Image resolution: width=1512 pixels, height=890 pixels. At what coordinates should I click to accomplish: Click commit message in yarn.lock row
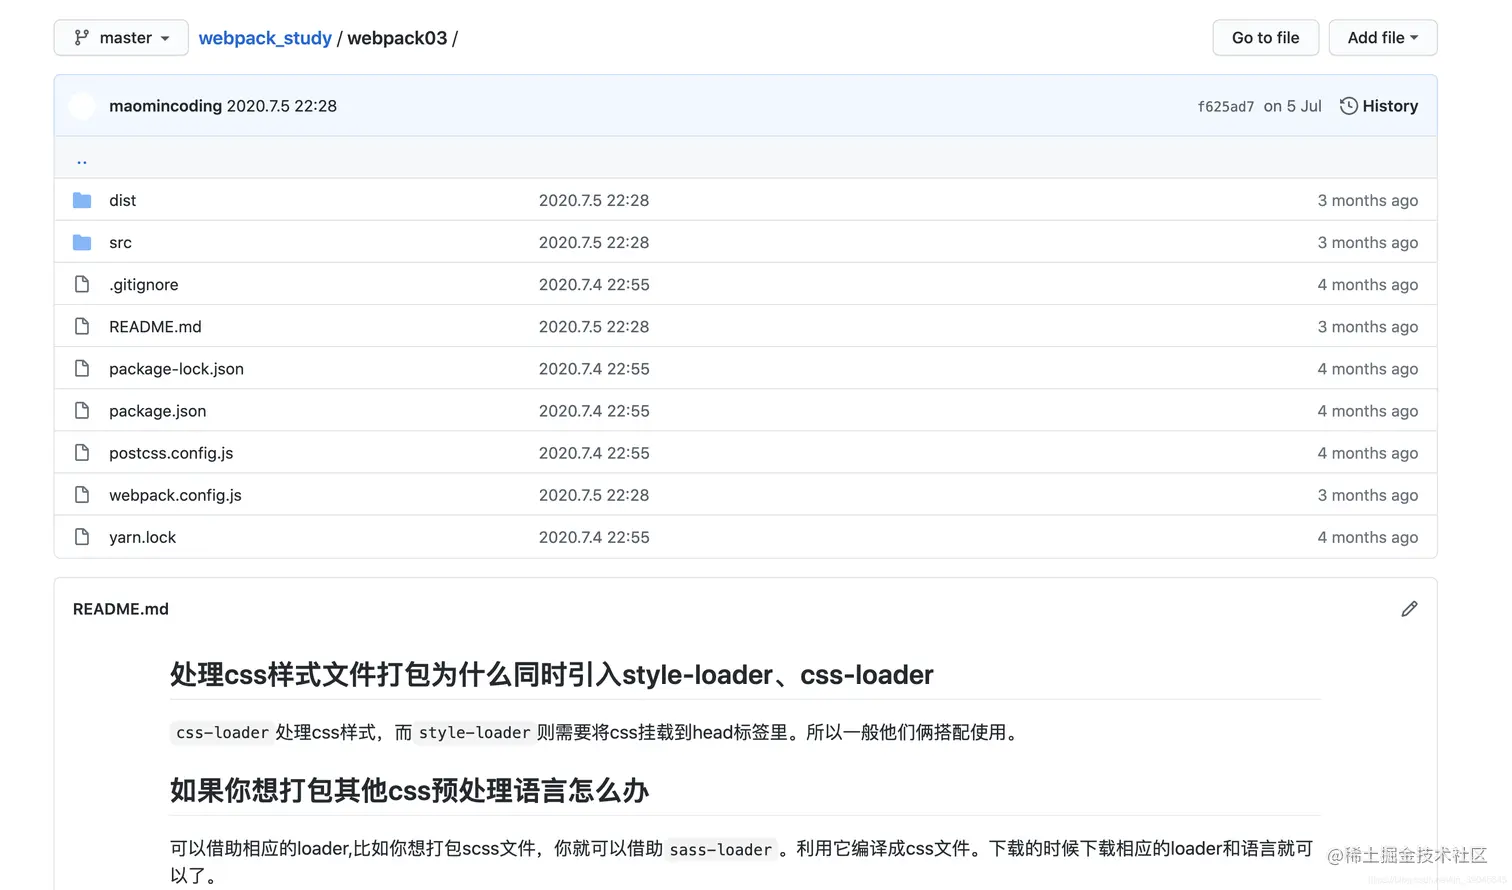point(594,536)
